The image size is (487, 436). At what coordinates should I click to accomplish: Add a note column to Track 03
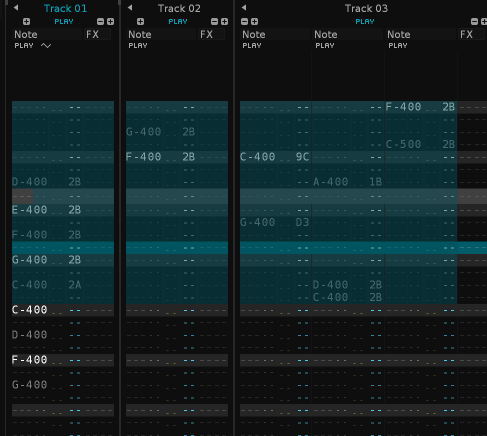[x=254, y=22]
